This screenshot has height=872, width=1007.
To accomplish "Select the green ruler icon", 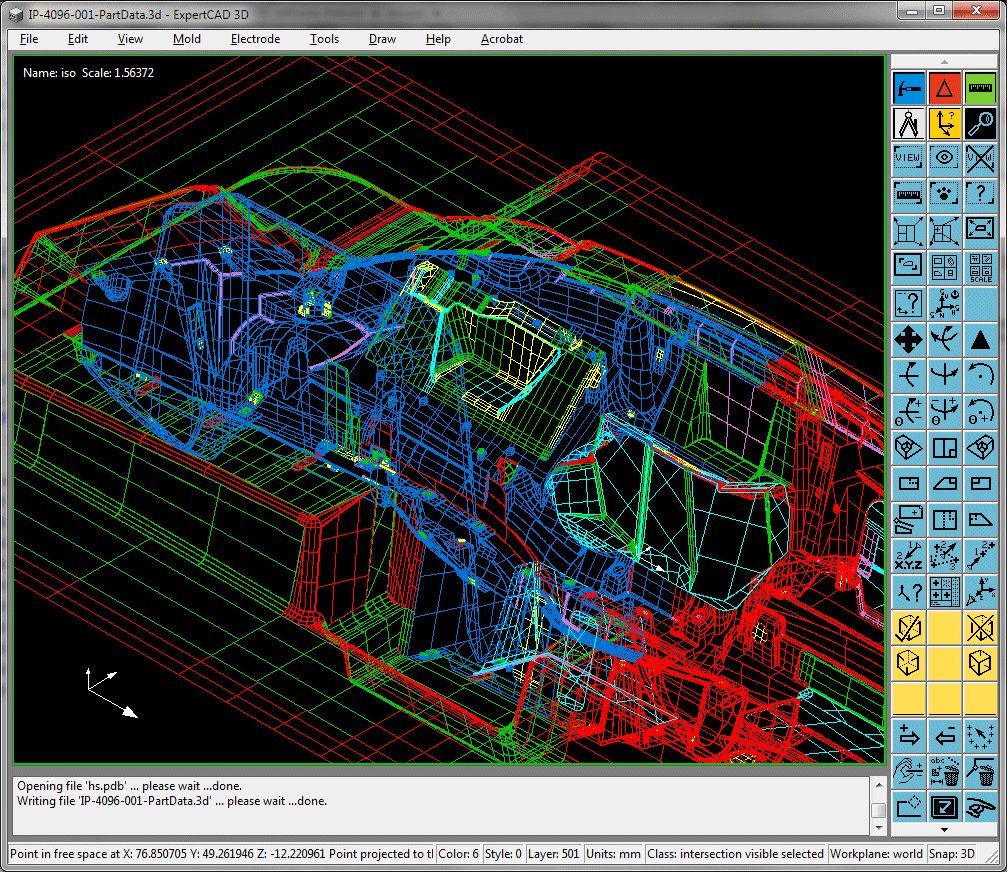I will click(x=980, y=87).
